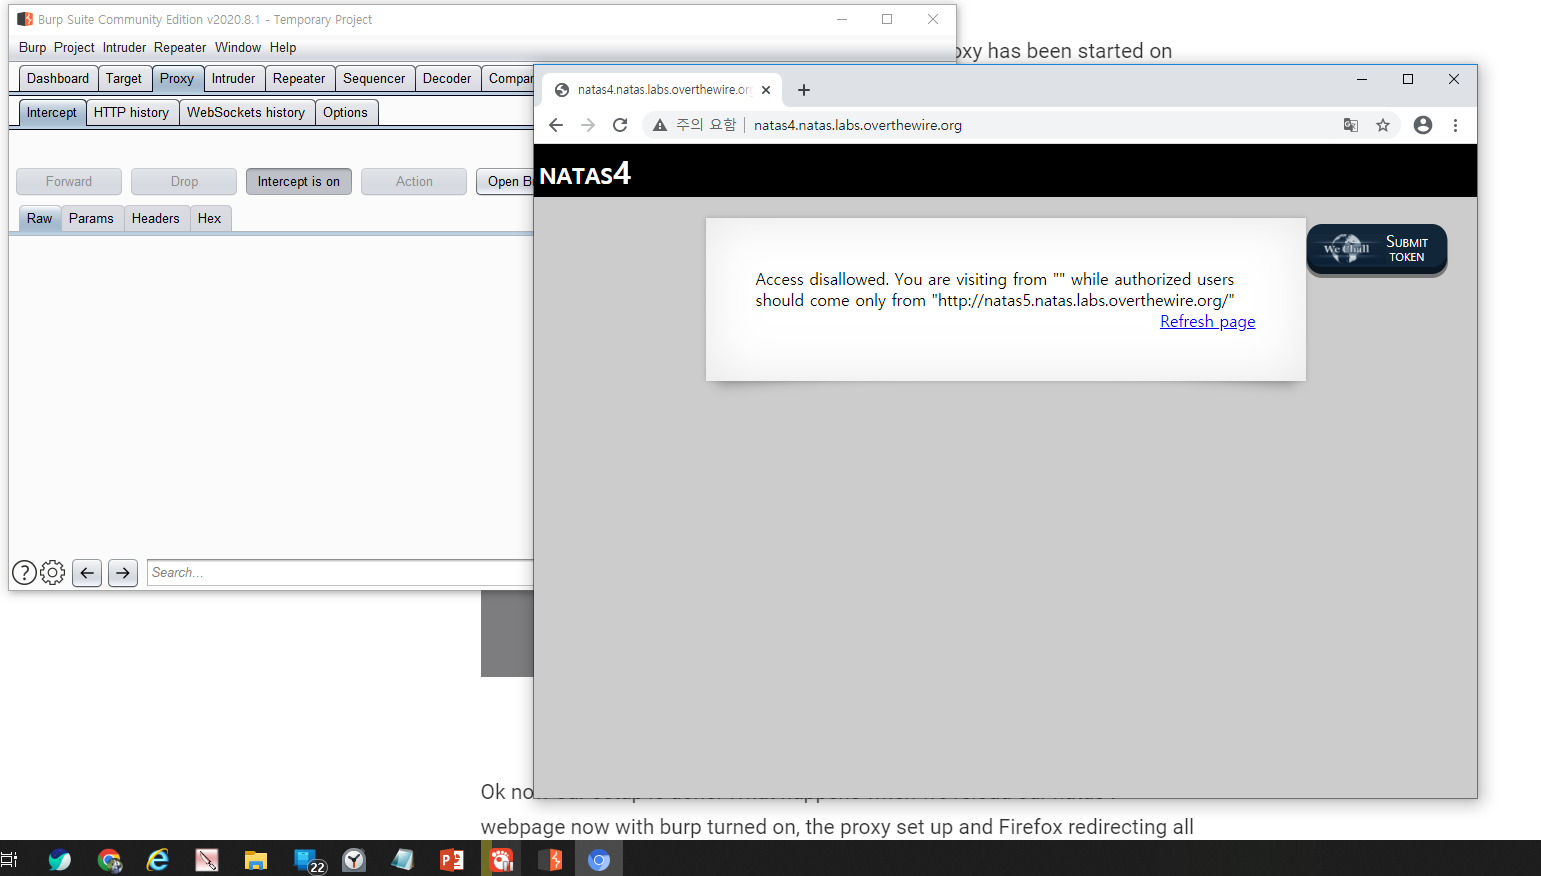Viewport: 1541px width, 876px height.
Task: Open the Intruder menu in menu bar
Action: tap(124, 47)
